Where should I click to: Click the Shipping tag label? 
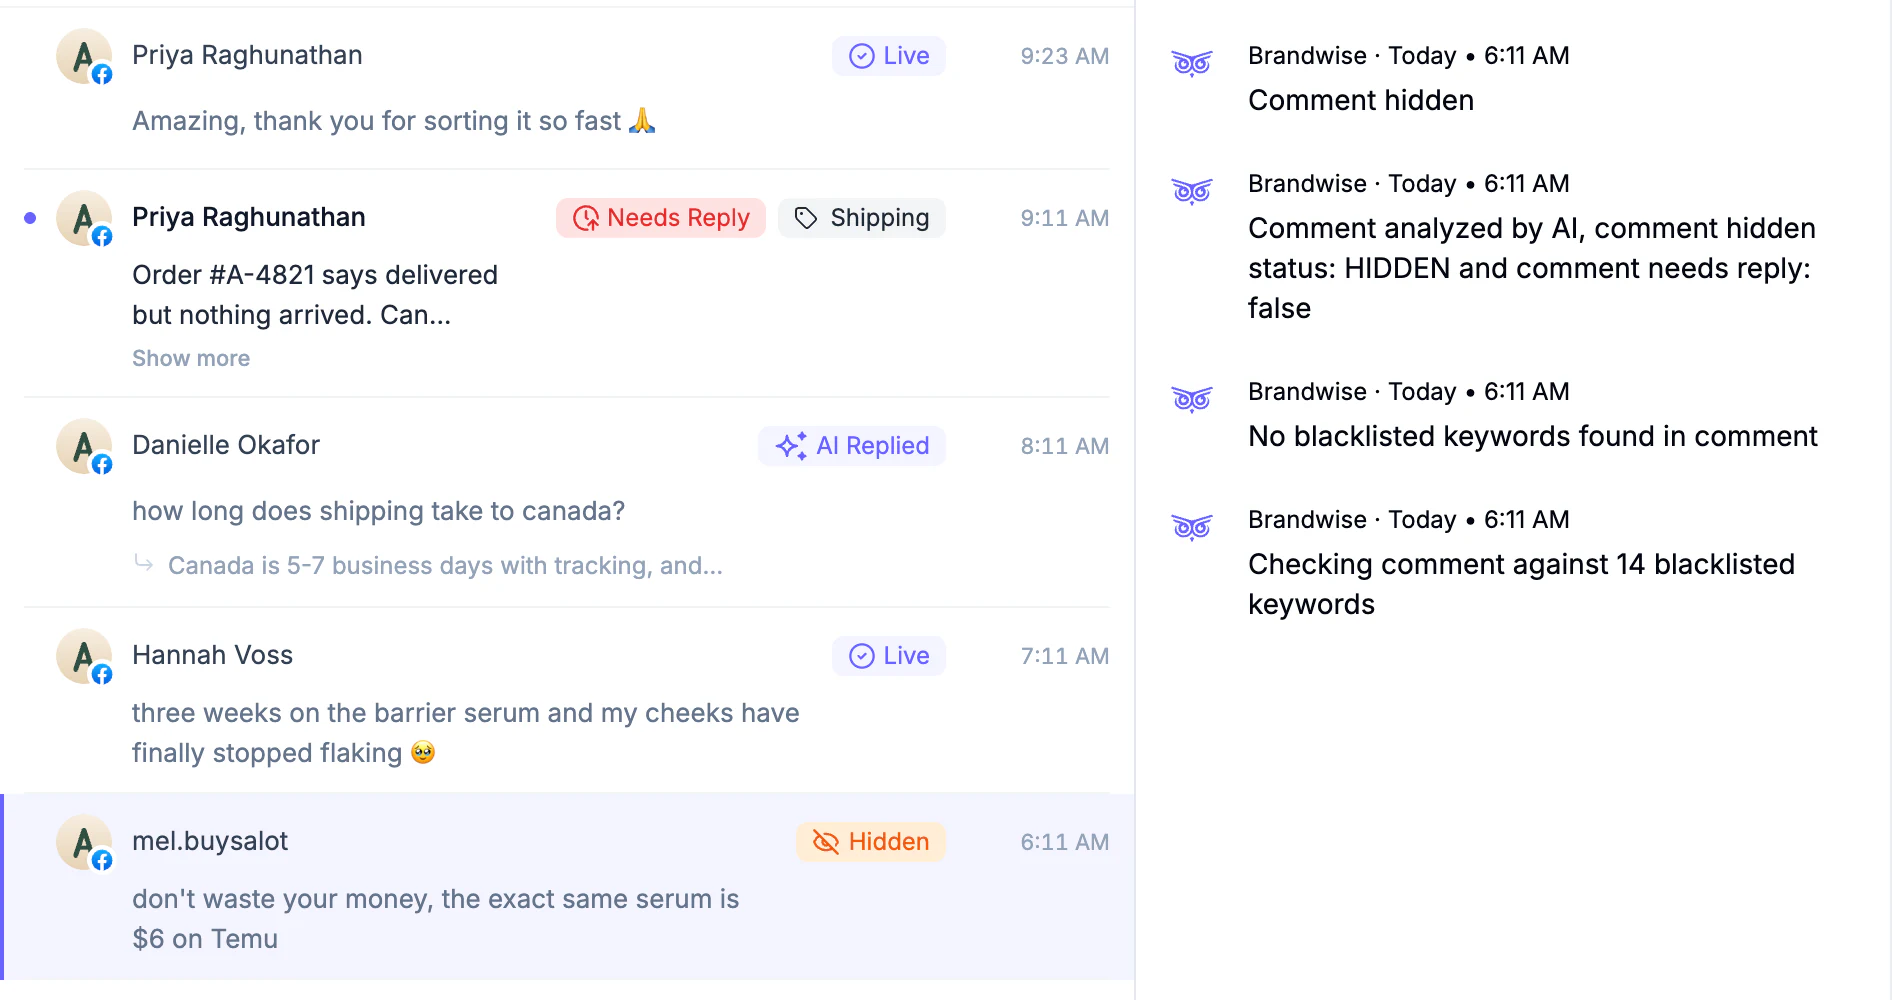862,218
